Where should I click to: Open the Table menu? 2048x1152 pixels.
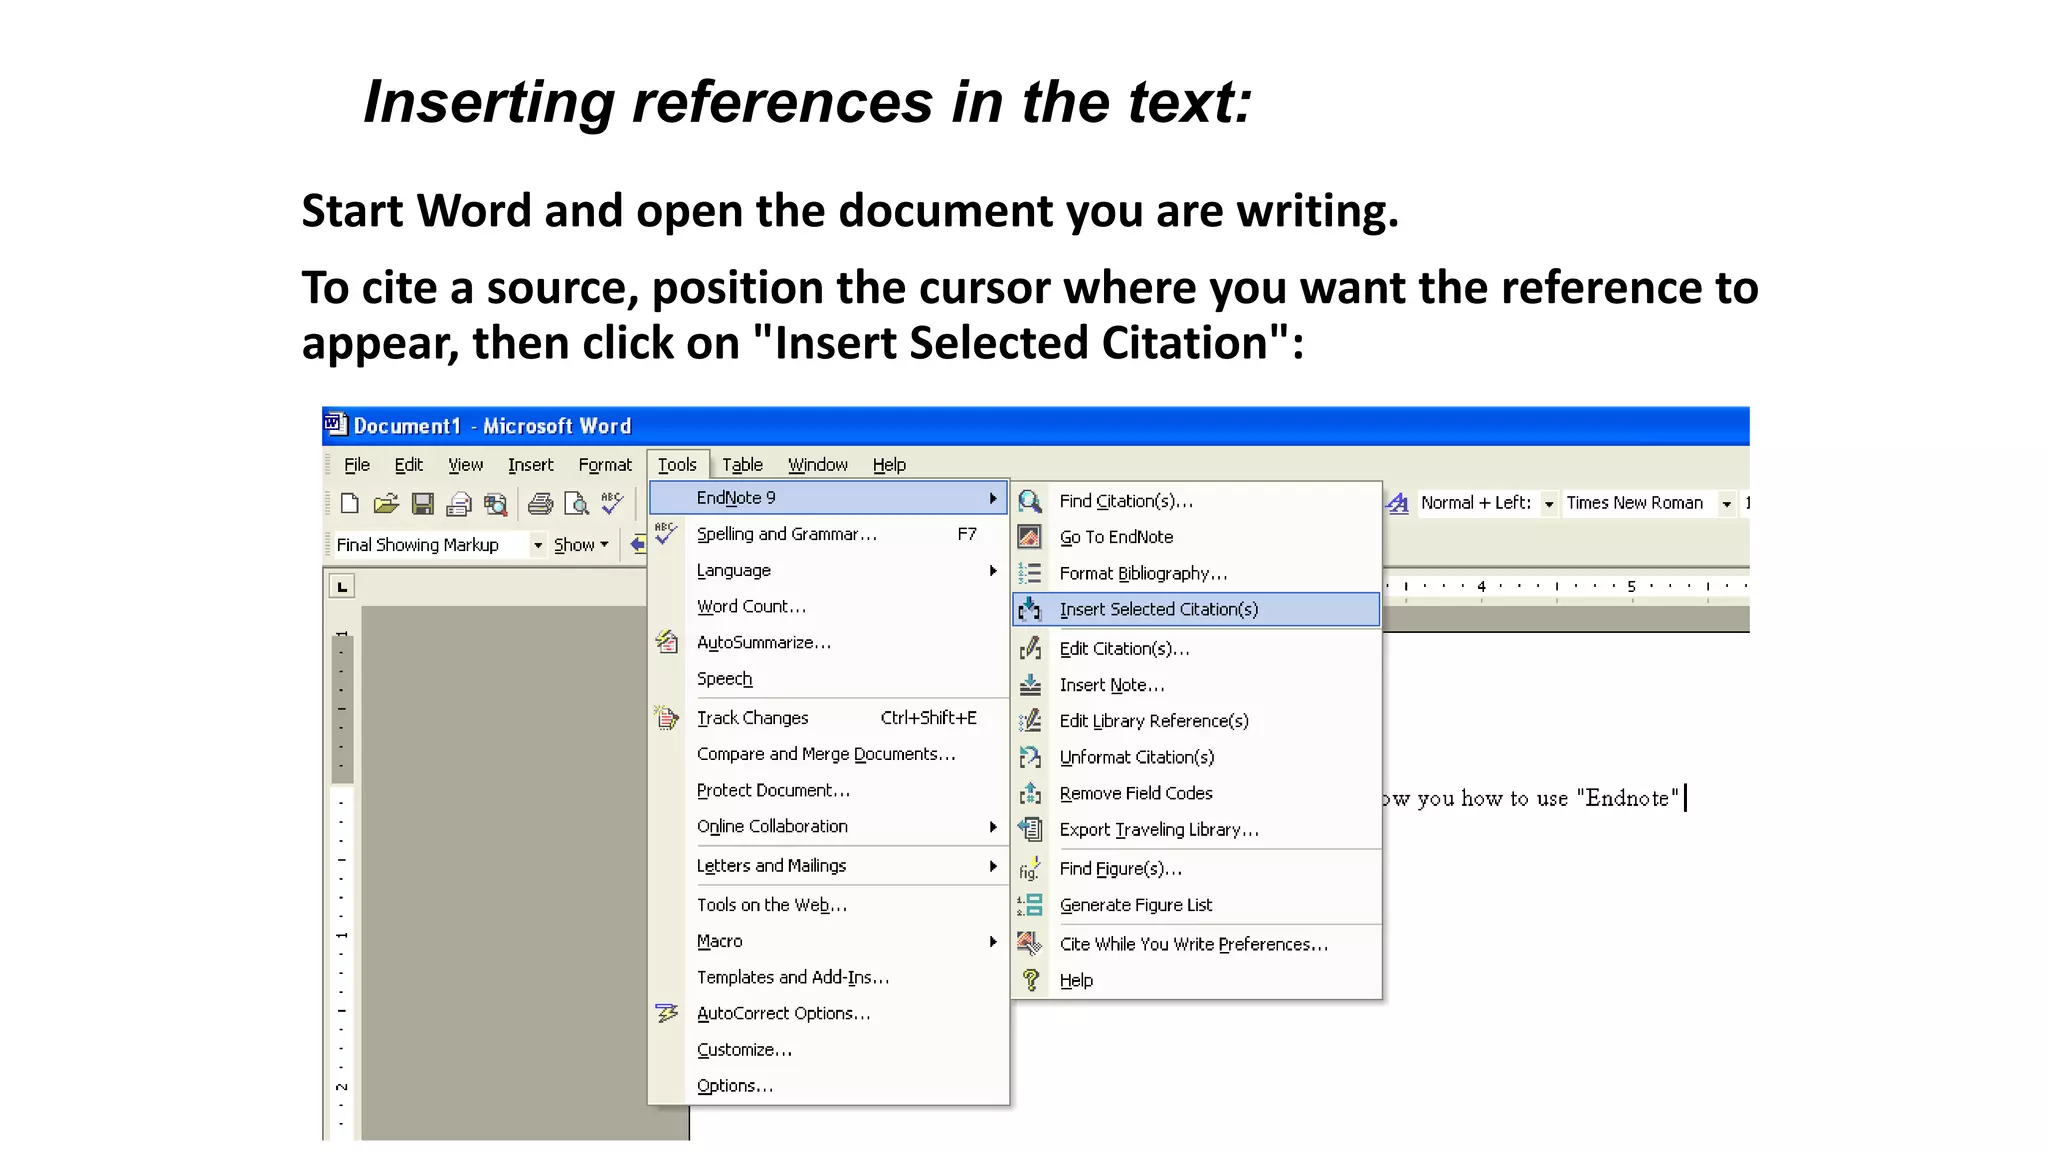pyautogui.click(x=742, y=465)
